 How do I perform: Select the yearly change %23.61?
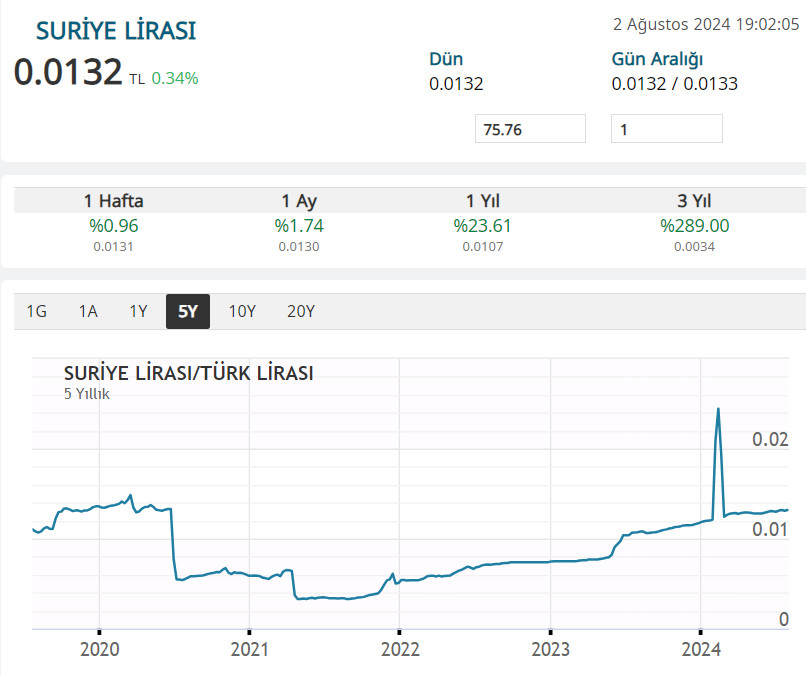483,226
